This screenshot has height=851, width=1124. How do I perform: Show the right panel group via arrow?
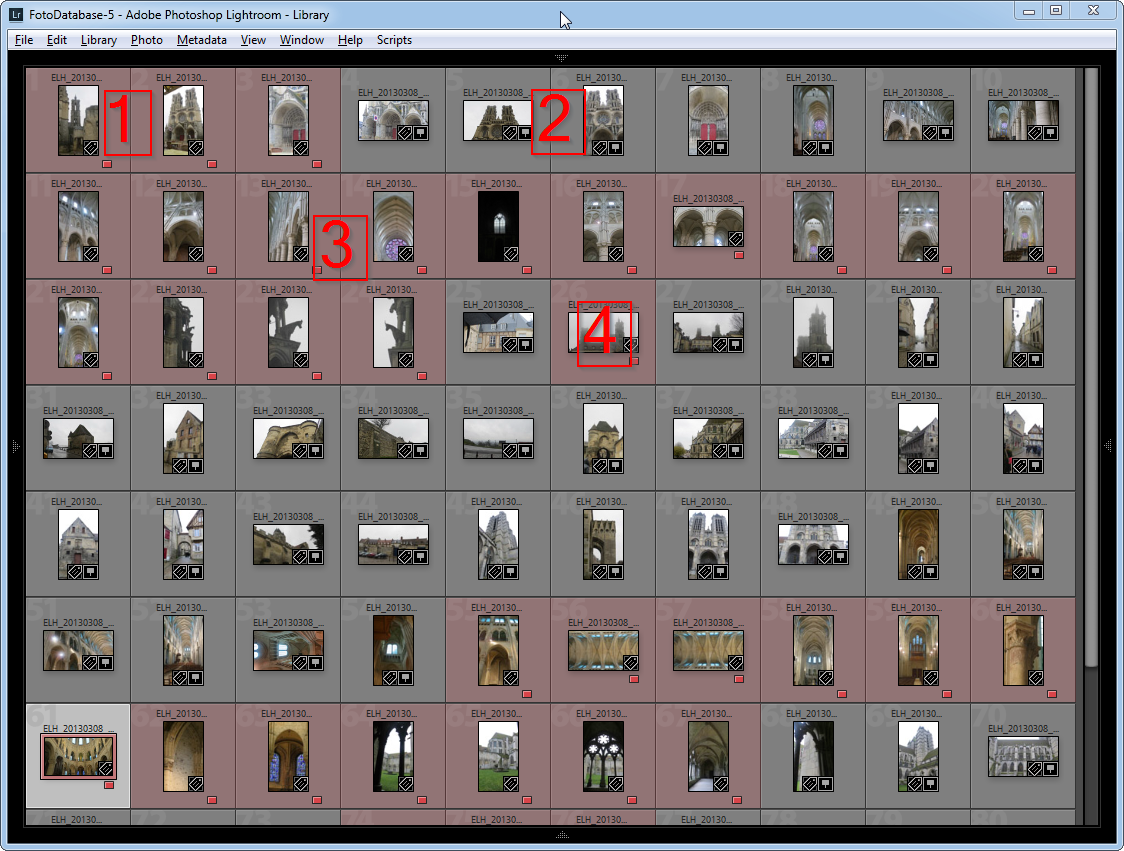point(1108,446)
